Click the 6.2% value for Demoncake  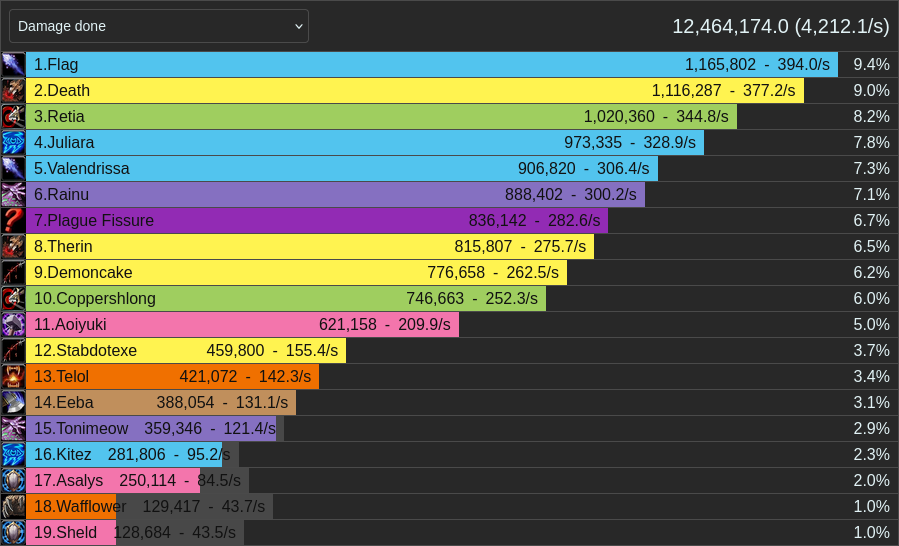coord(871,272)
